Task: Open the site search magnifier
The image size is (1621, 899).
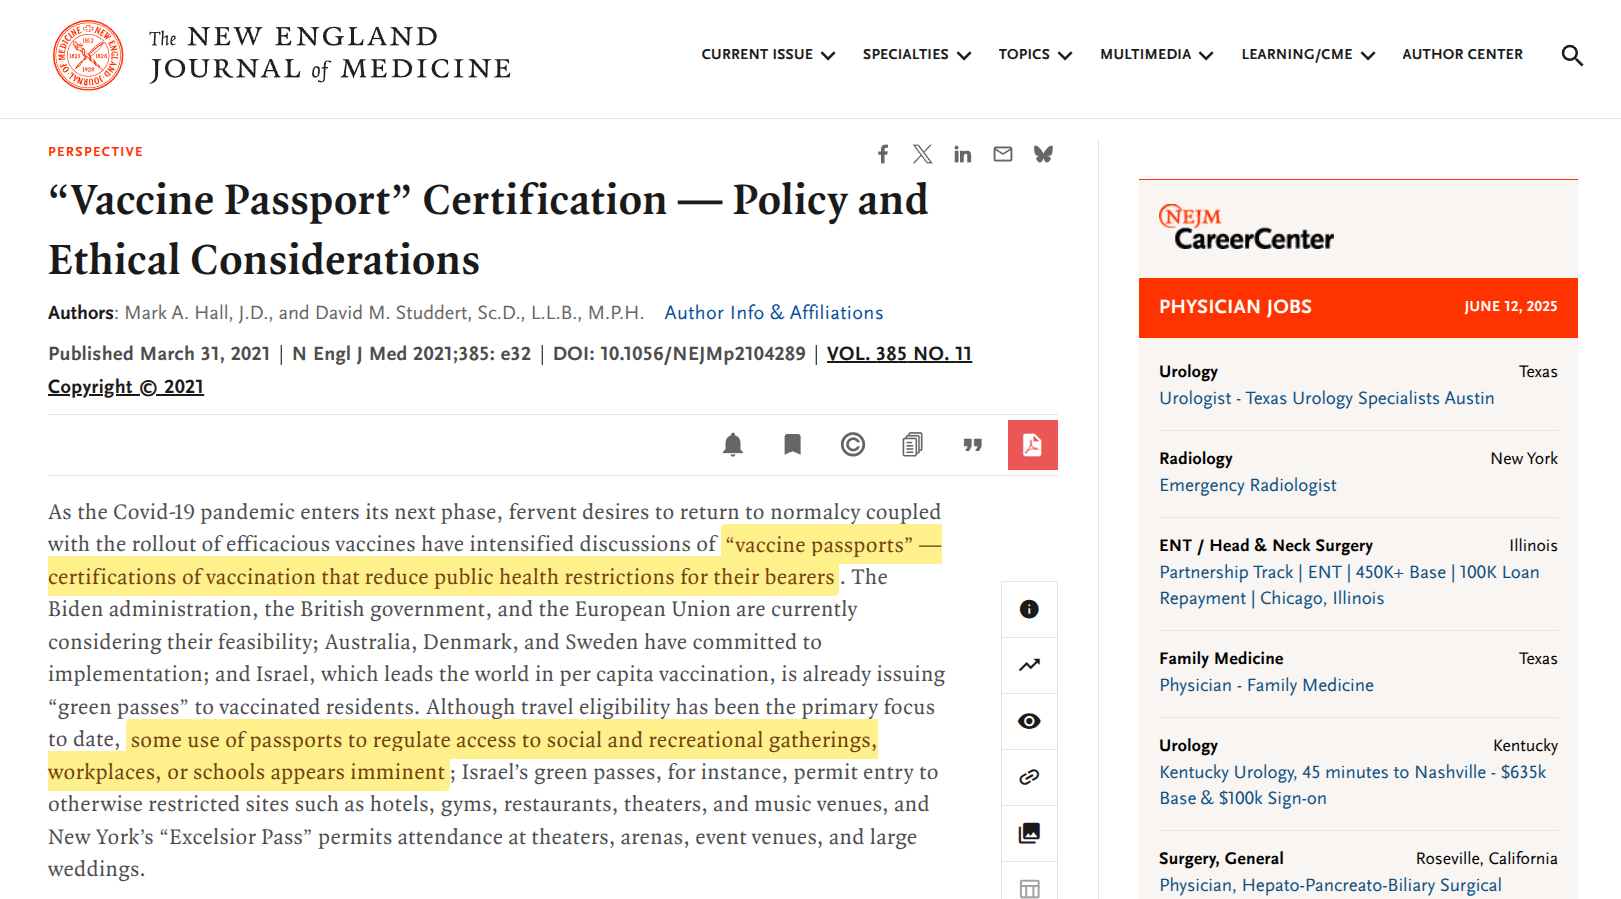Action: click(1572, 55)
